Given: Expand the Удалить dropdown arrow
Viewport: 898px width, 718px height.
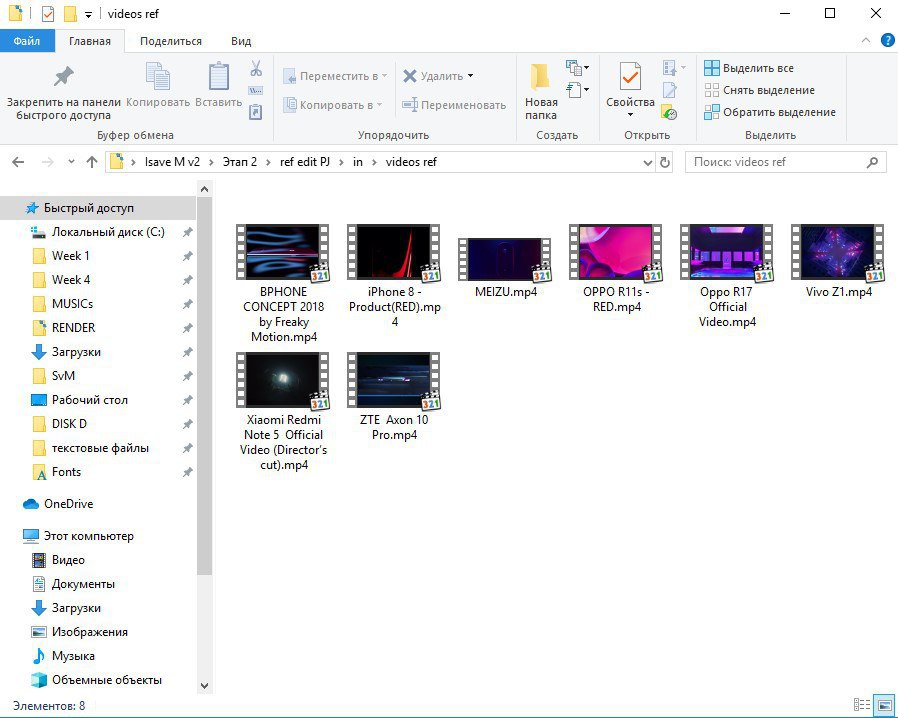Looking at the screenshot, I should [x=470, y=76].
